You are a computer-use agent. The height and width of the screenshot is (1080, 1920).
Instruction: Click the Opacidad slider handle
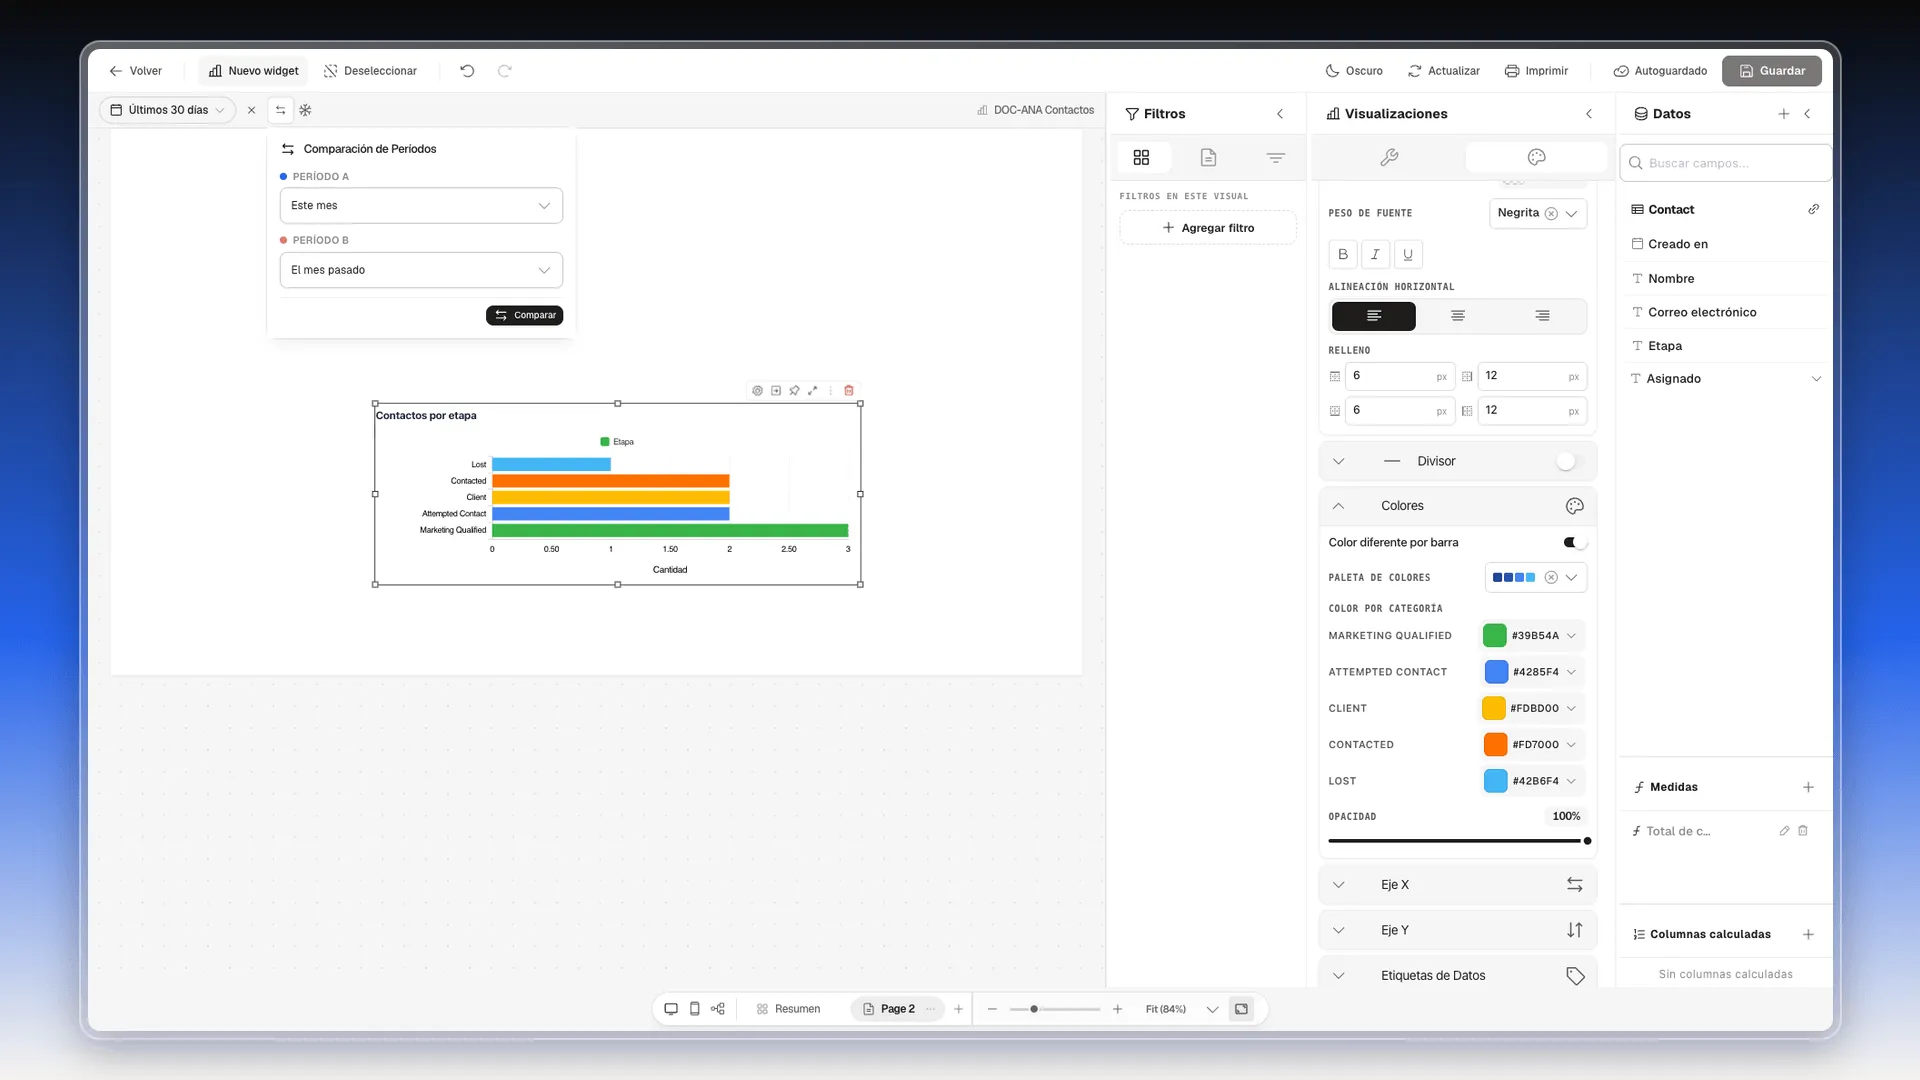1587,841
